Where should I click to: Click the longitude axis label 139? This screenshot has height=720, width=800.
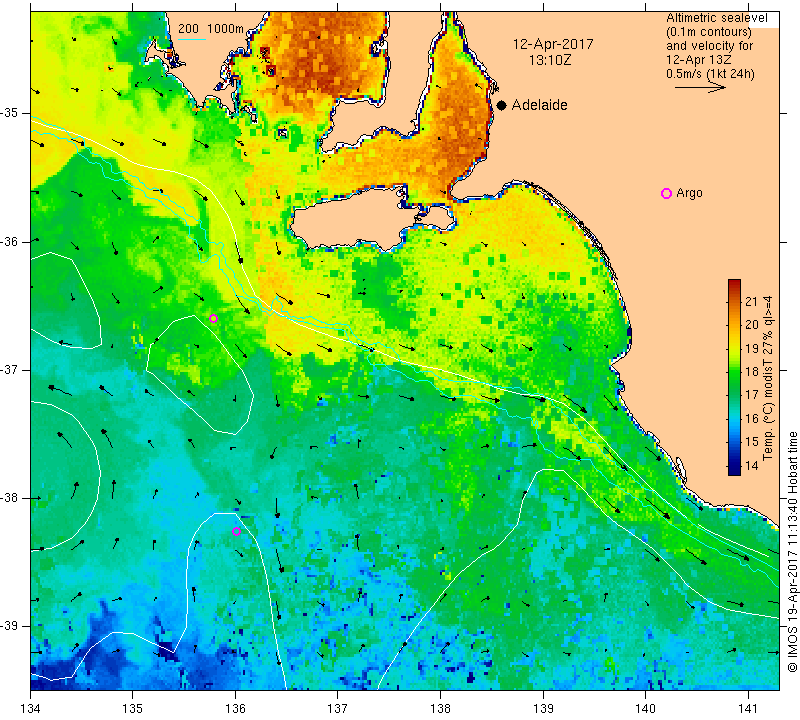point(543,709)
